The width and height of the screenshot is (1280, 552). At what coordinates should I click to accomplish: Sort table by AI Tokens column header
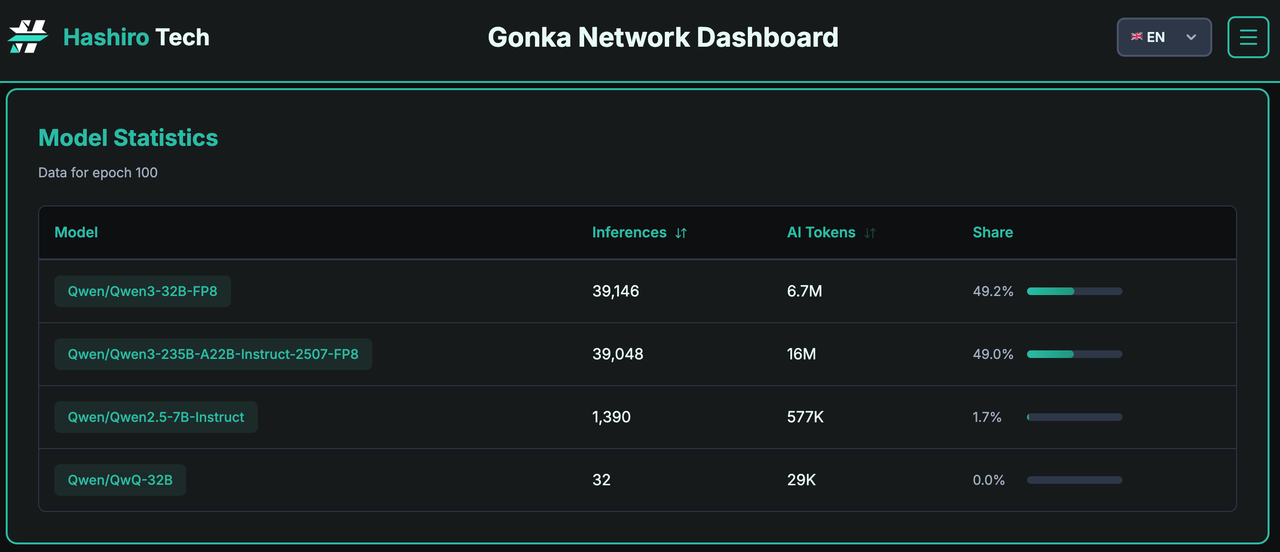[x=821, y=232]
